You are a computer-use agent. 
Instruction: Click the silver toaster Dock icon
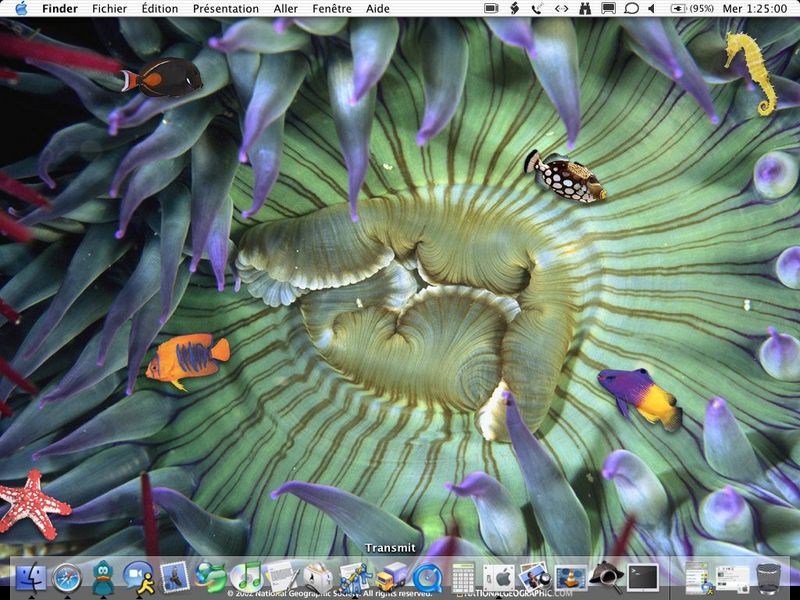tap(318, 578)
